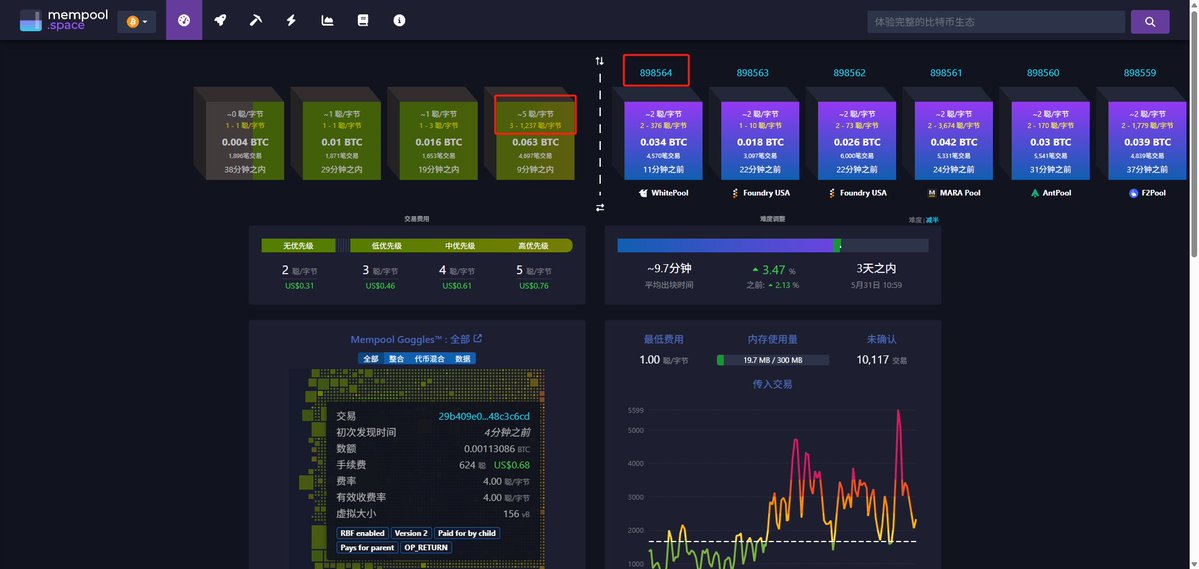Viewport: 1199px width, 569px height.
Task: Select pending mempool block with 0.004 BTC
Action: (x=245, y=141)
